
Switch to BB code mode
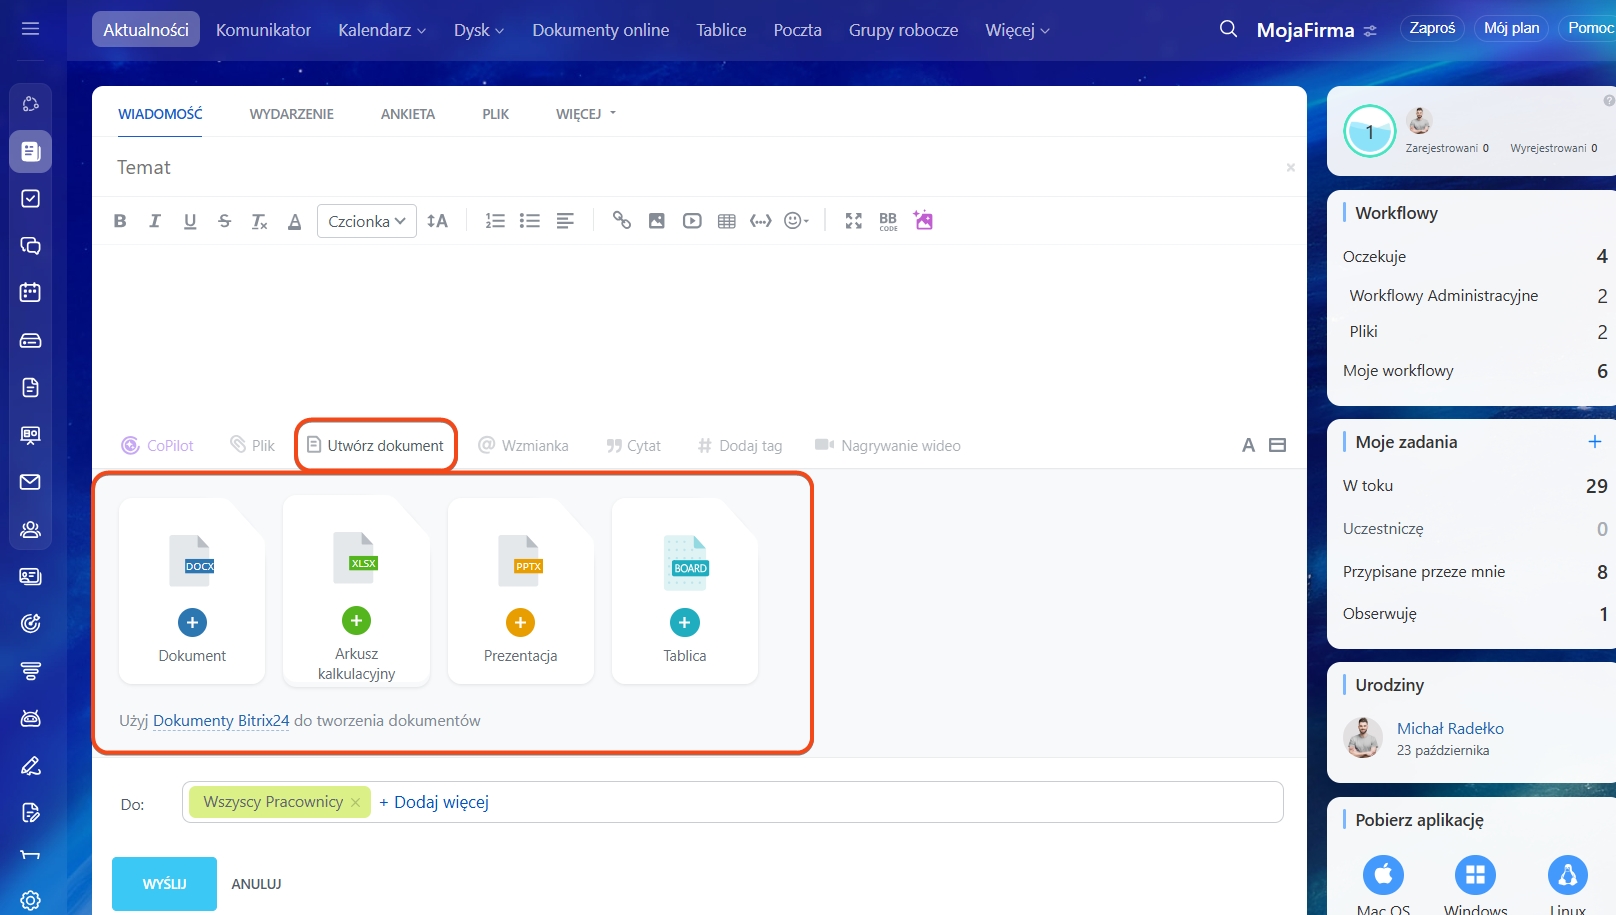(x=888, y=221)
